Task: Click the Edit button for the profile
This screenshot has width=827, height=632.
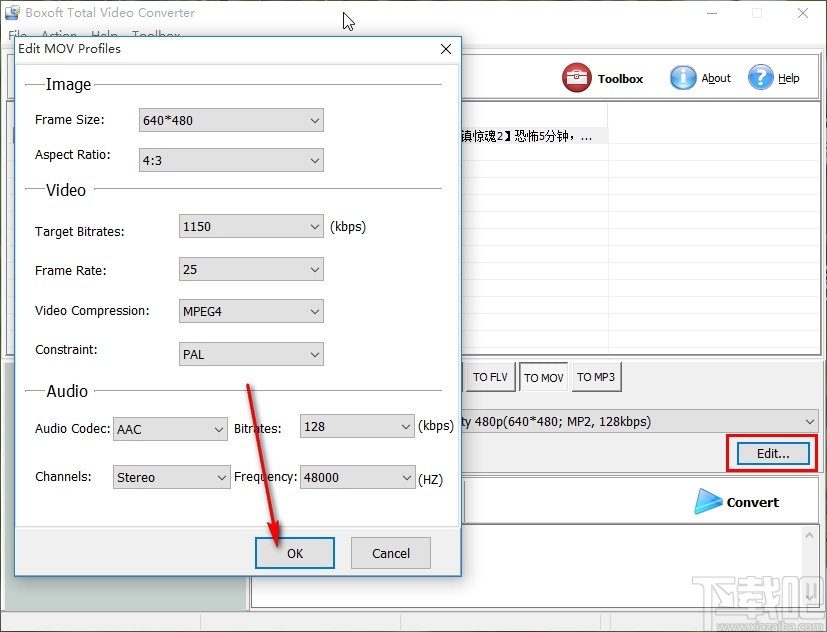Action: point(770,453)
